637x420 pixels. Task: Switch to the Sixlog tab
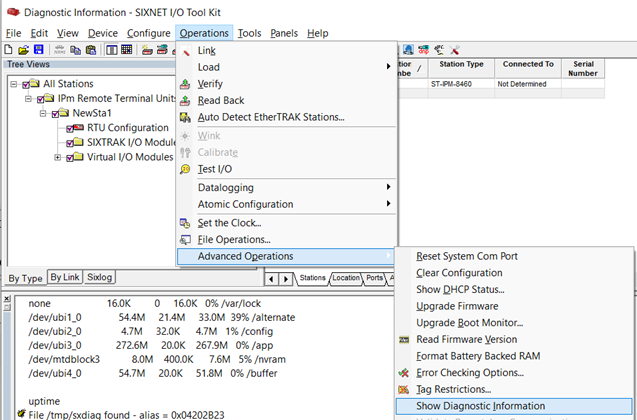pos(100,277)
